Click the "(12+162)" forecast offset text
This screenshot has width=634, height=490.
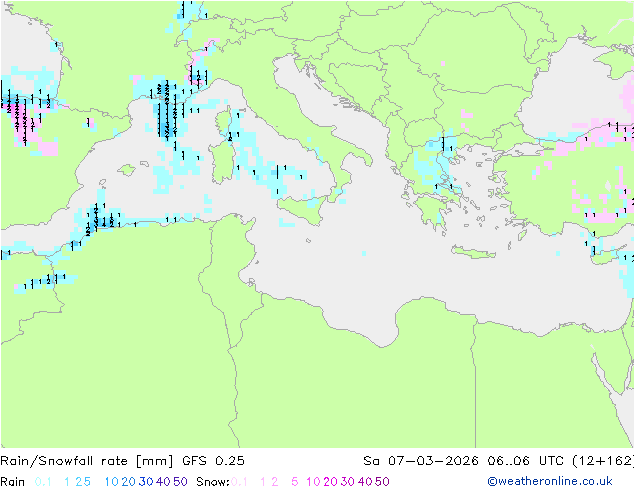(603, 461)
